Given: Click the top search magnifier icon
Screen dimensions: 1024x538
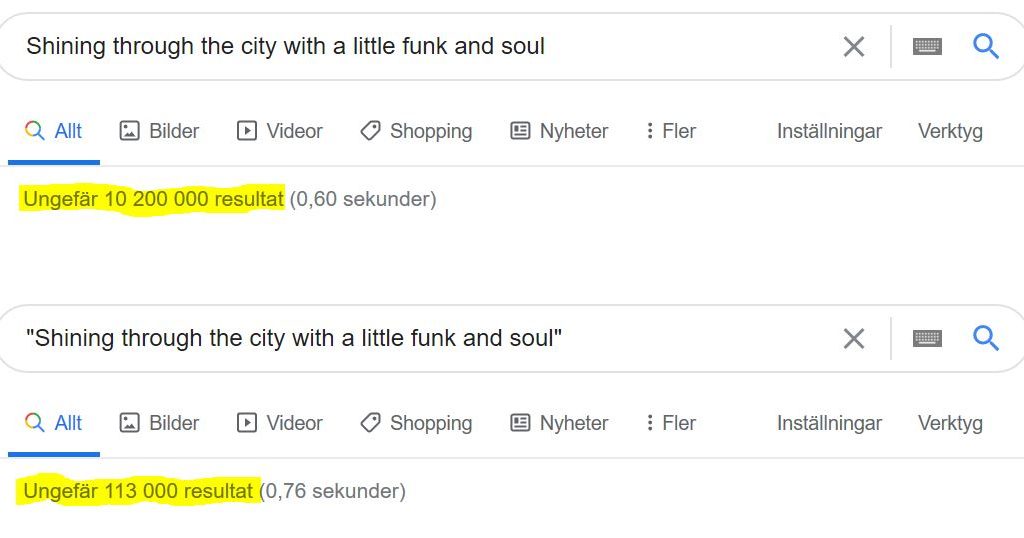Looking at the screenshot, I should [985, 46].
